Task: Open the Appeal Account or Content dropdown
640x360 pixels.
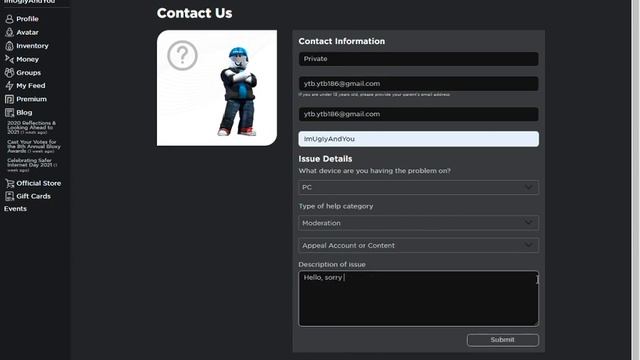Action: click(x=418, y=245)
